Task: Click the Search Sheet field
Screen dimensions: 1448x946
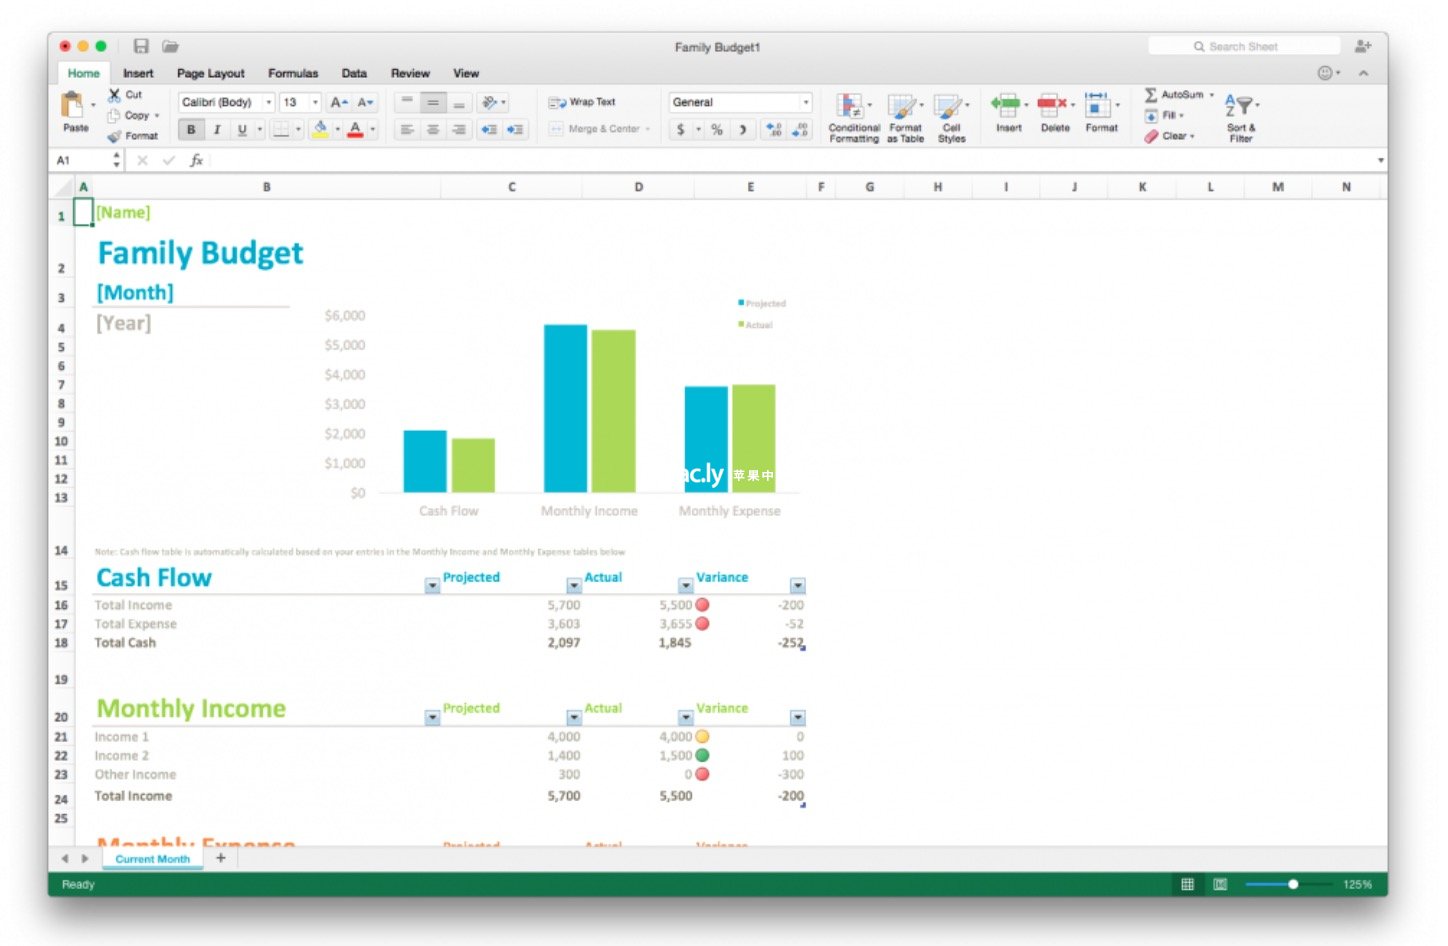Action: [1245, 46]
